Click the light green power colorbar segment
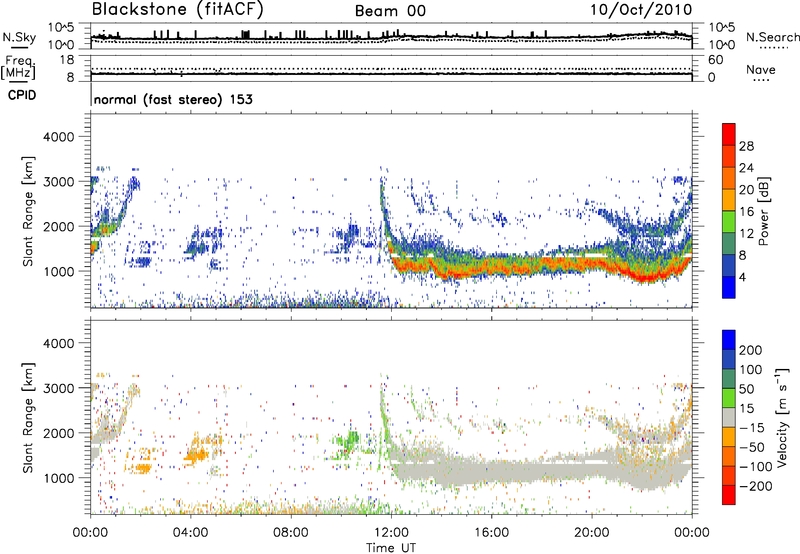This screenshot has height=554, width=800. click(x=729, y=221)
